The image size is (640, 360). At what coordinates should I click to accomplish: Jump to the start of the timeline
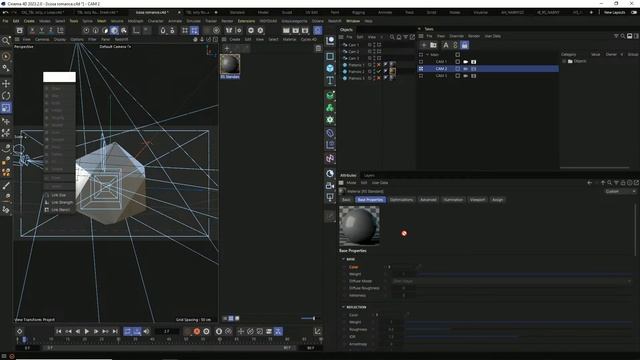[x=59, y=331]
